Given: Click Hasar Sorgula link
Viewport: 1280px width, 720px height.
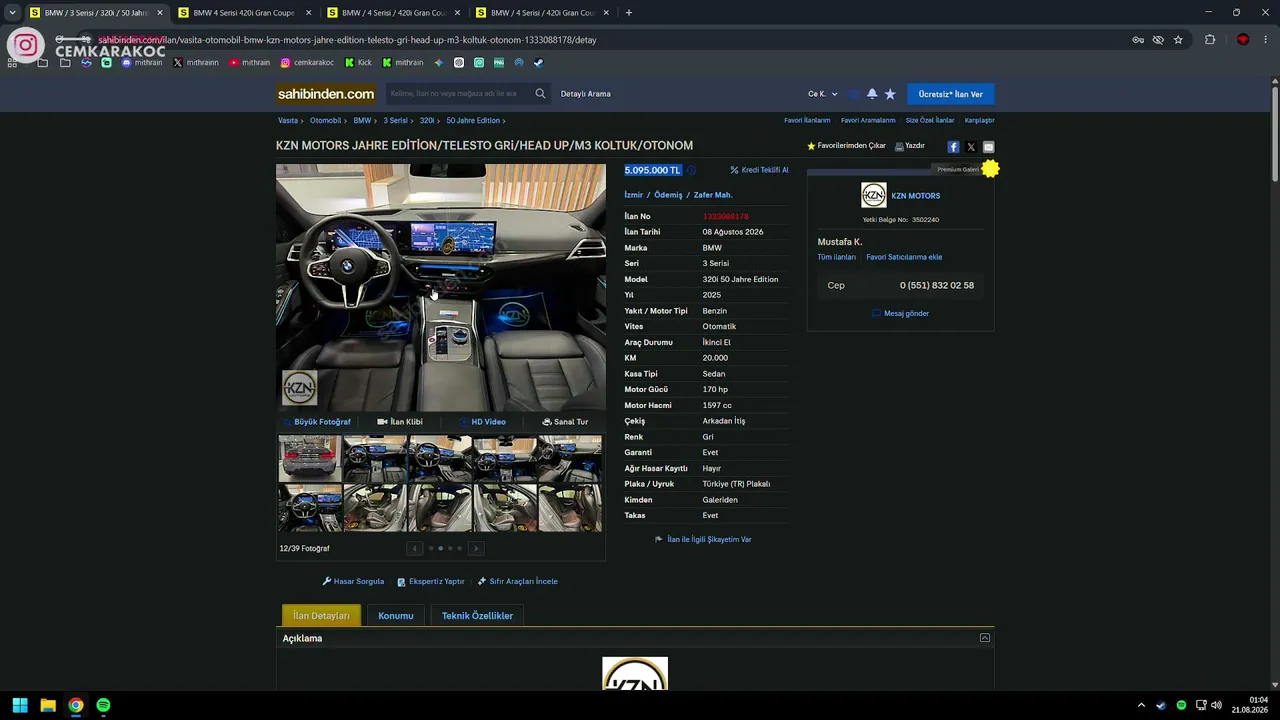Looking at the screenshot, I should click(x=353, y=581).
